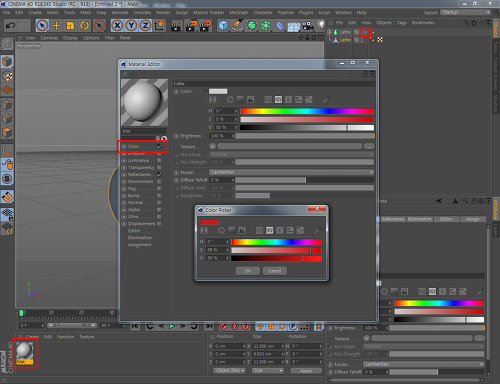This screenshot has width=500, height=384.
Task: Activate the Scale tool
Action: pyautogui.click(x=70, y=25)
